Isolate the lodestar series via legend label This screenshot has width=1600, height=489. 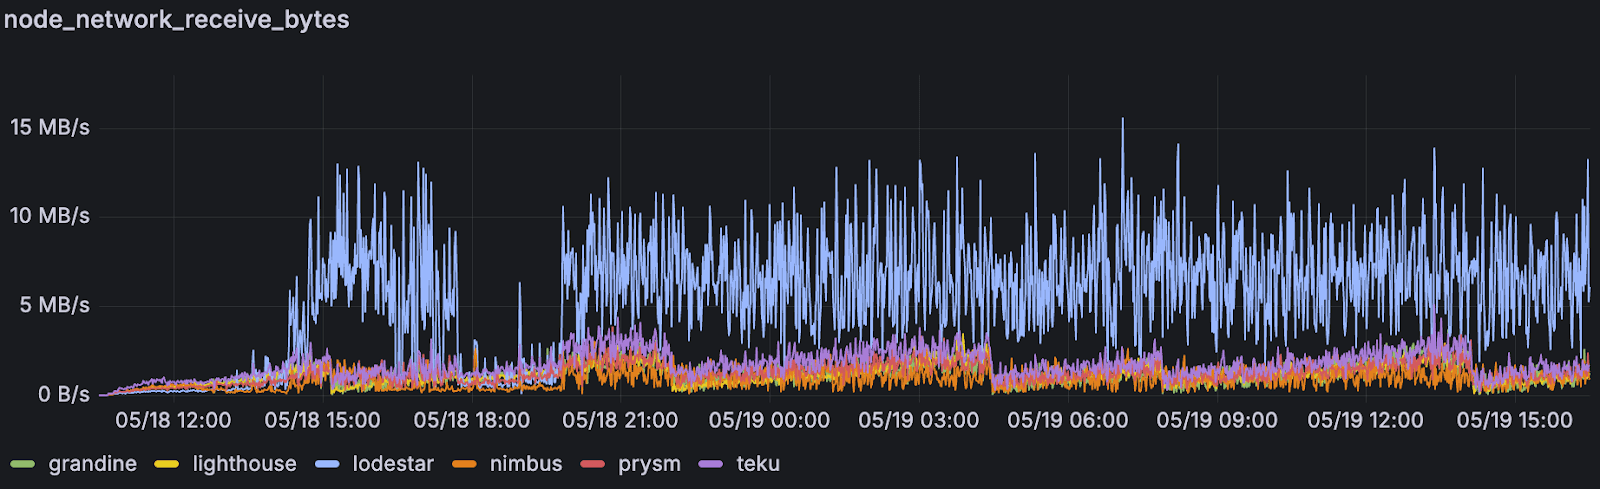click(x=393, y=464)
